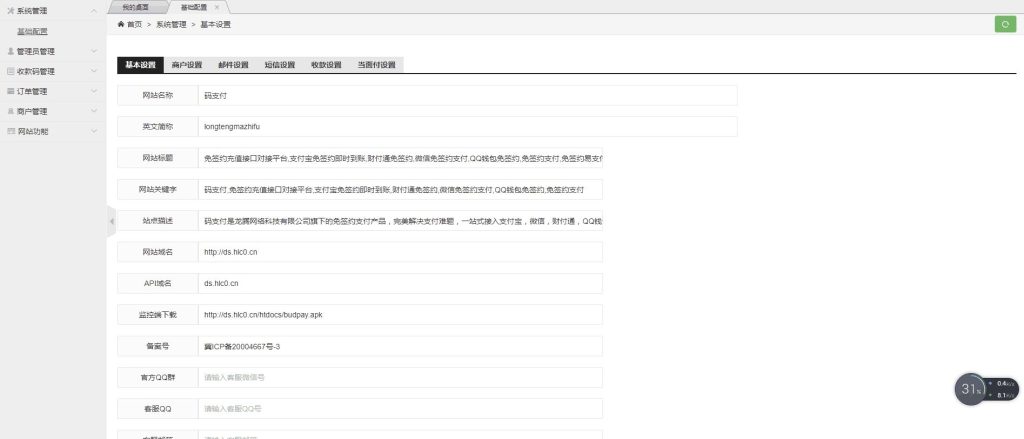
Task: Click the 系统管理 sidebar icon
Action: click(x=10, y=11)
